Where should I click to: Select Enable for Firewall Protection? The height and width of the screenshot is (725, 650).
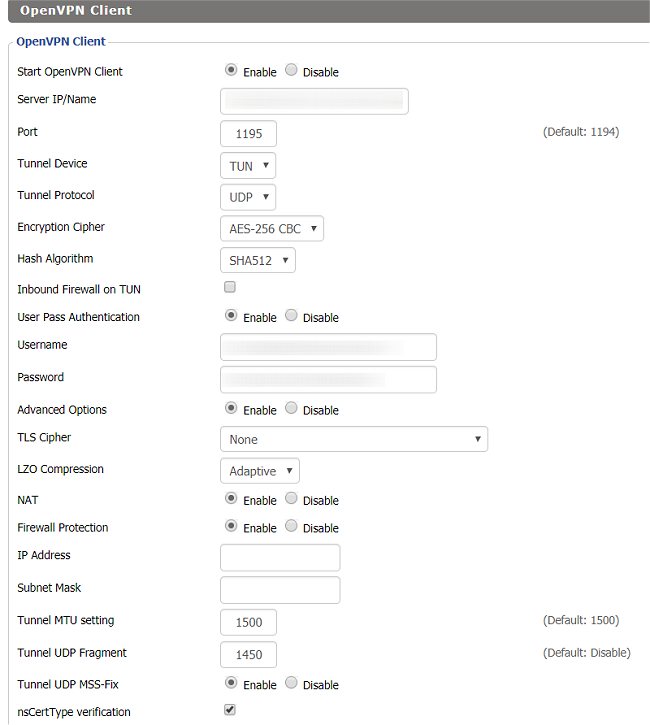231,526
